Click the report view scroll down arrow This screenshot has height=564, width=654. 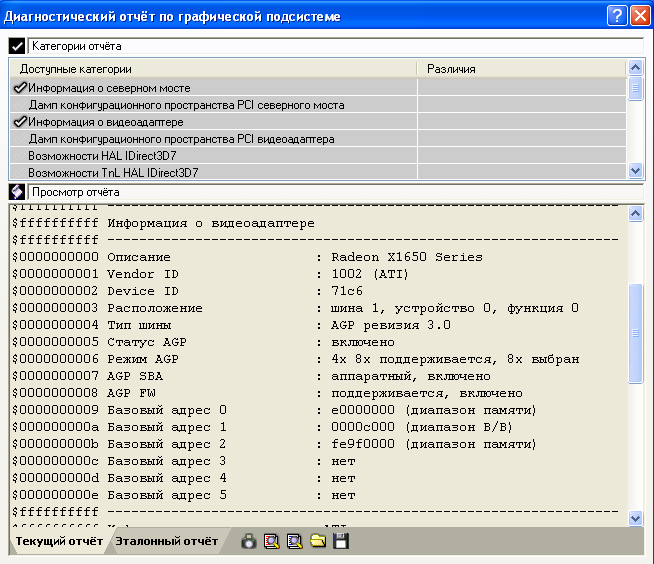coord(635,519)
